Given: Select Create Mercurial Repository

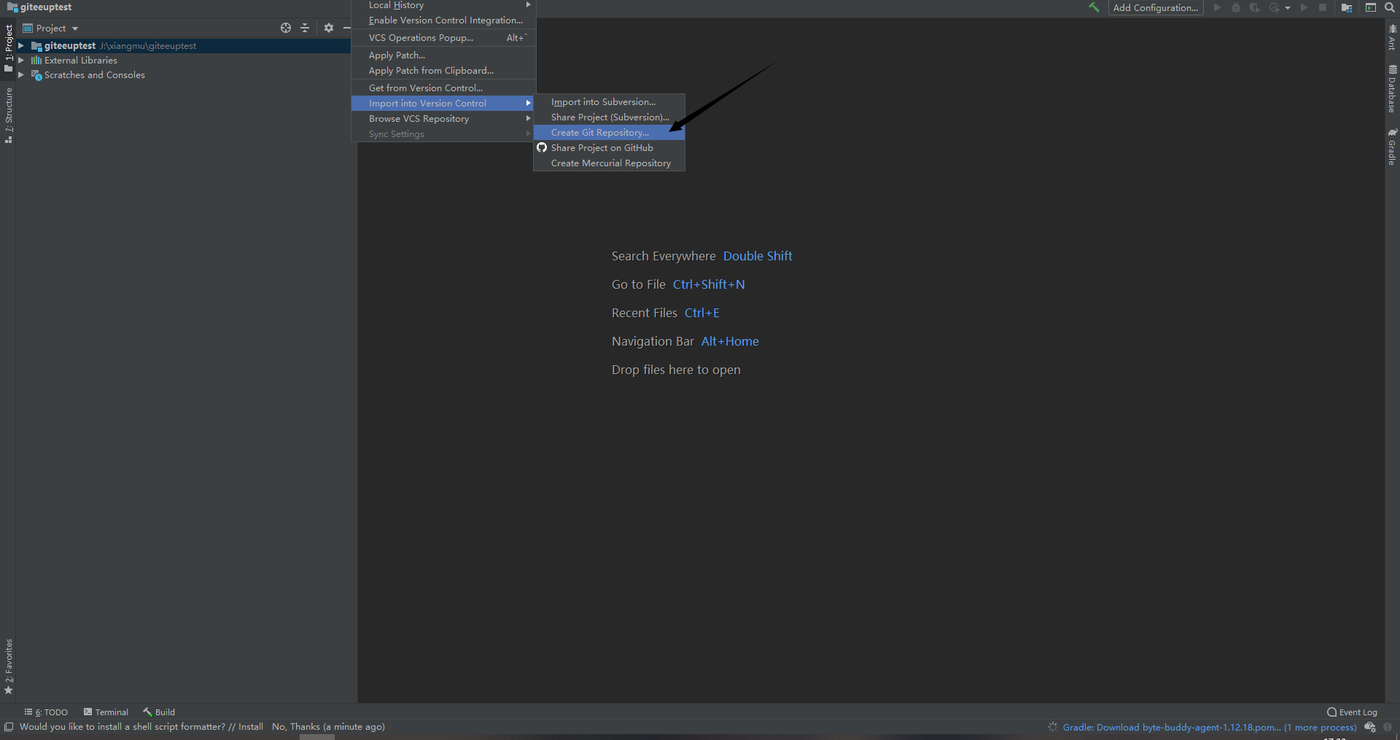Looking at the screenshot, I should click(x=609, y=163).
